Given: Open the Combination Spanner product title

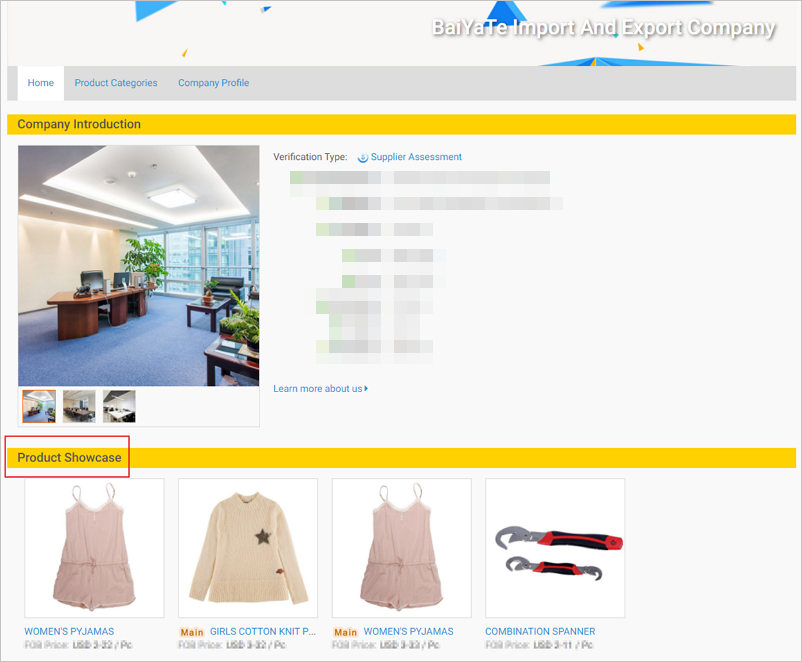Looking at the screenshot, I should [540, 632].
